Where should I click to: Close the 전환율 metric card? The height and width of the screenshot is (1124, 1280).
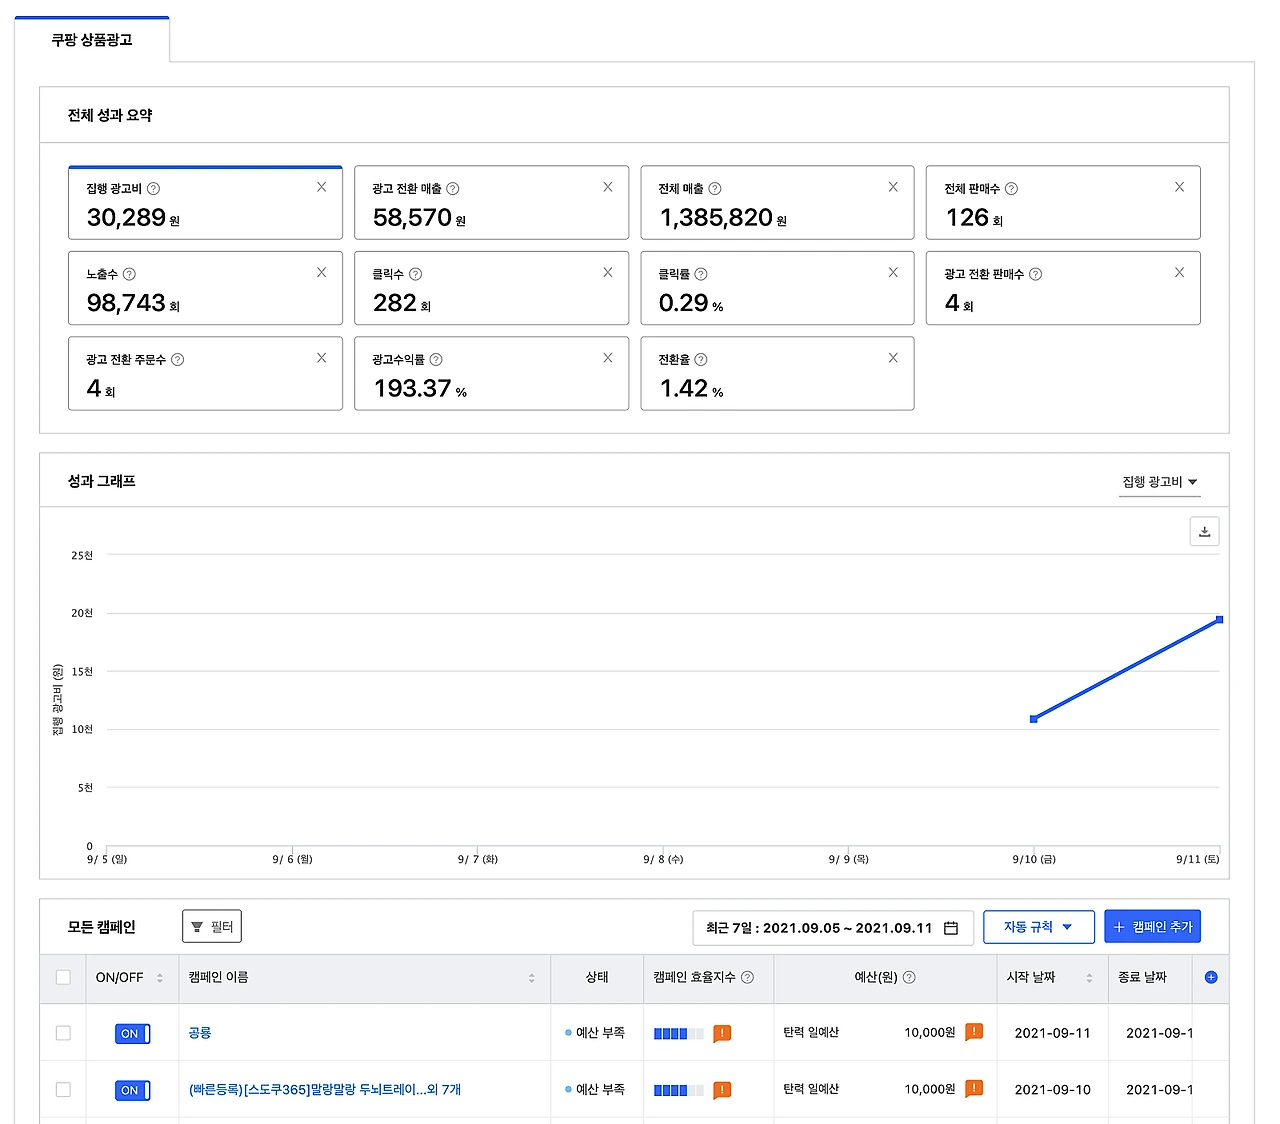point(893,358)
